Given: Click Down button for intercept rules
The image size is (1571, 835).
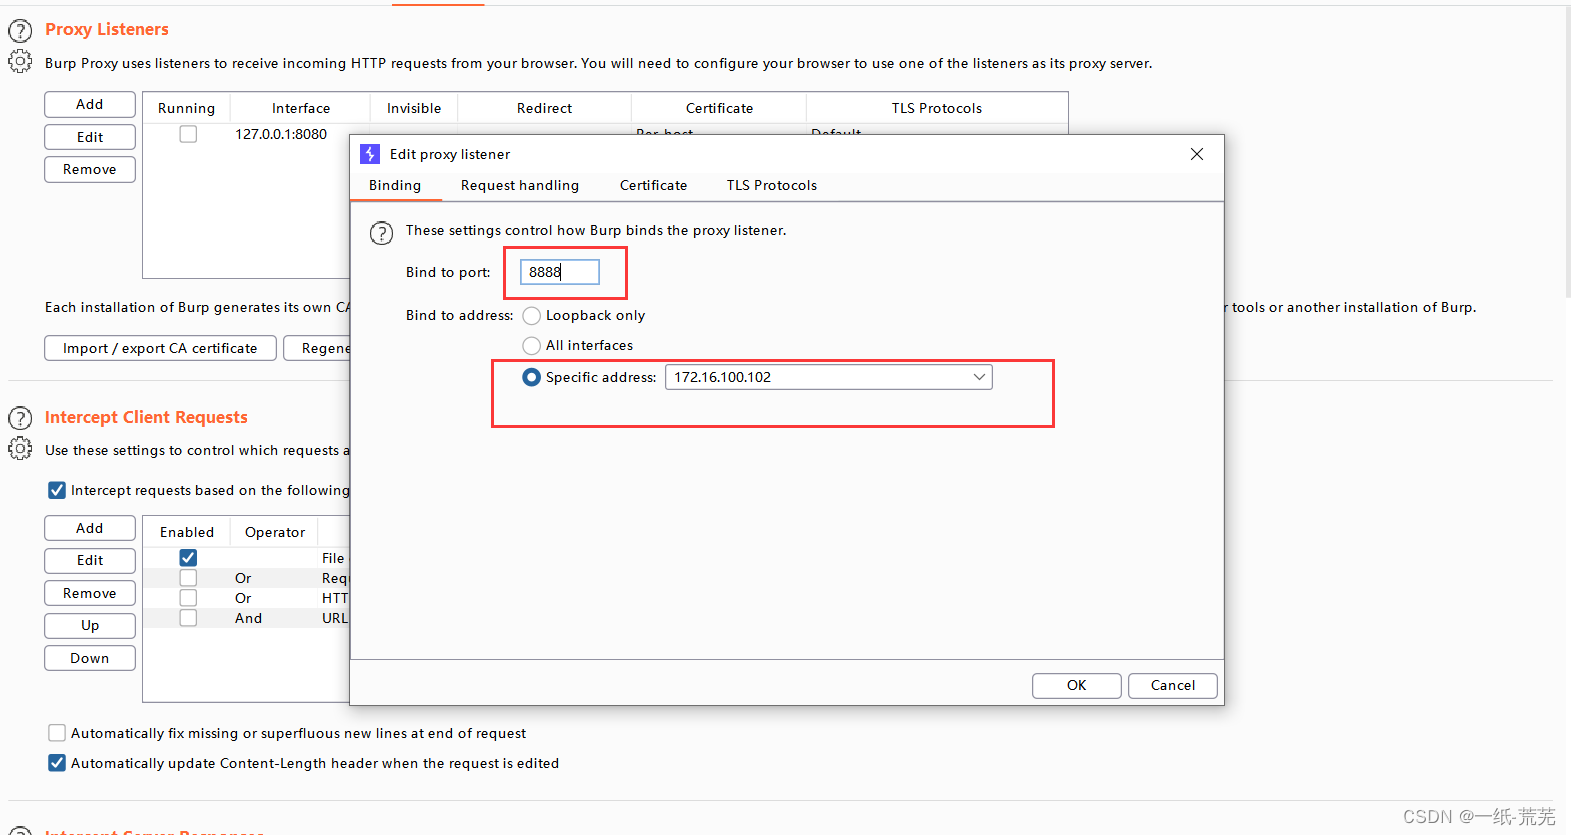Looking at the screenshot, I should 90,658.
